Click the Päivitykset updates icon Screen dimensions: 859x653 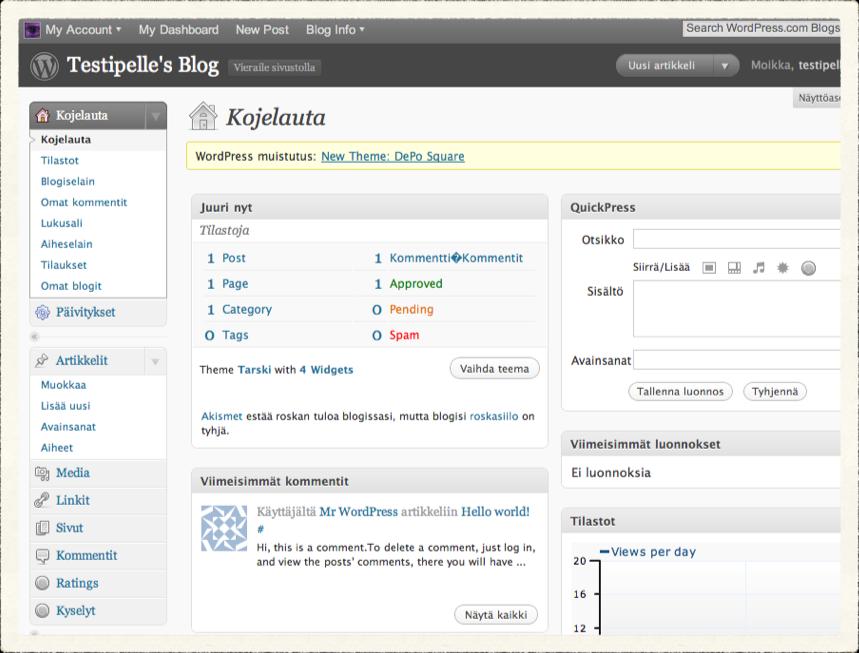click(x=42, y=312)
